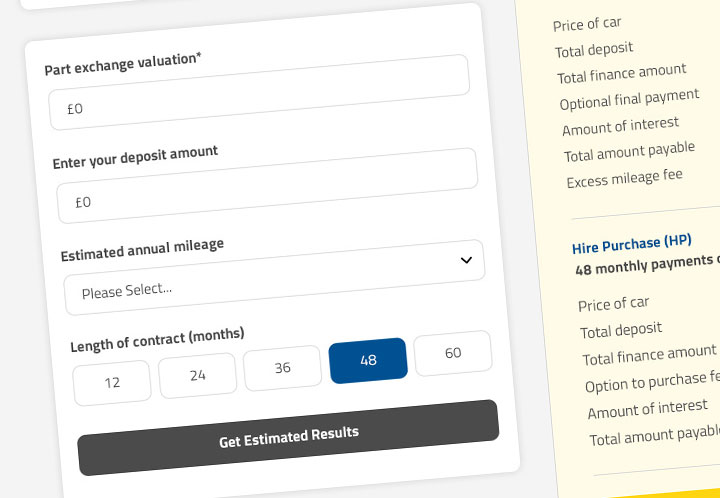
Task: Click the Estimated annual mileage label
Action: point(142,250)
